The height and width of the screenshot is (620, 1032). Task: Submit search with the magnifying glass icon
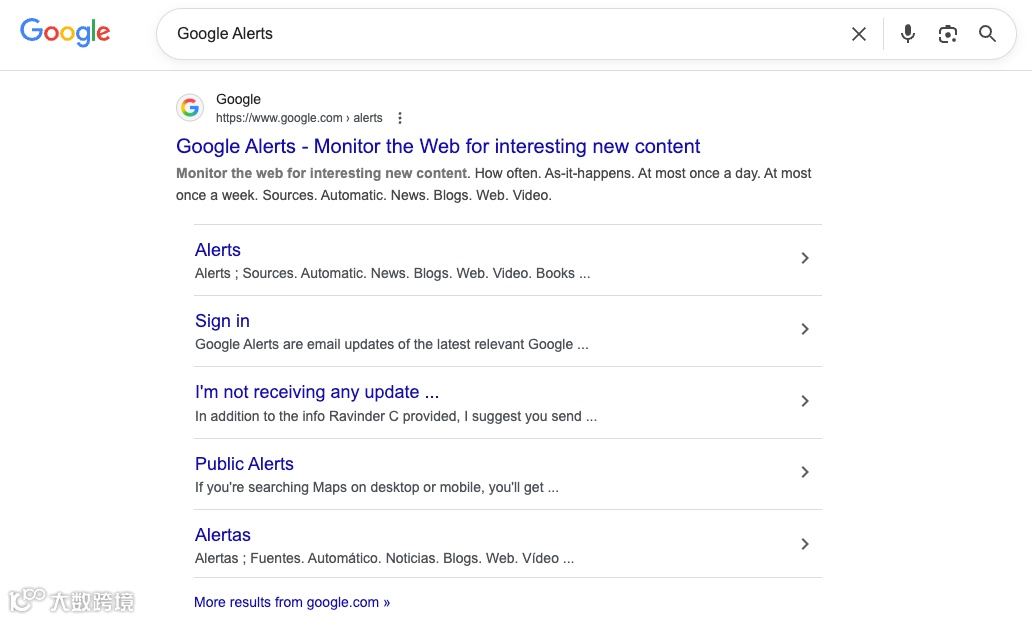pyautogui.click(x=987, y=34)
